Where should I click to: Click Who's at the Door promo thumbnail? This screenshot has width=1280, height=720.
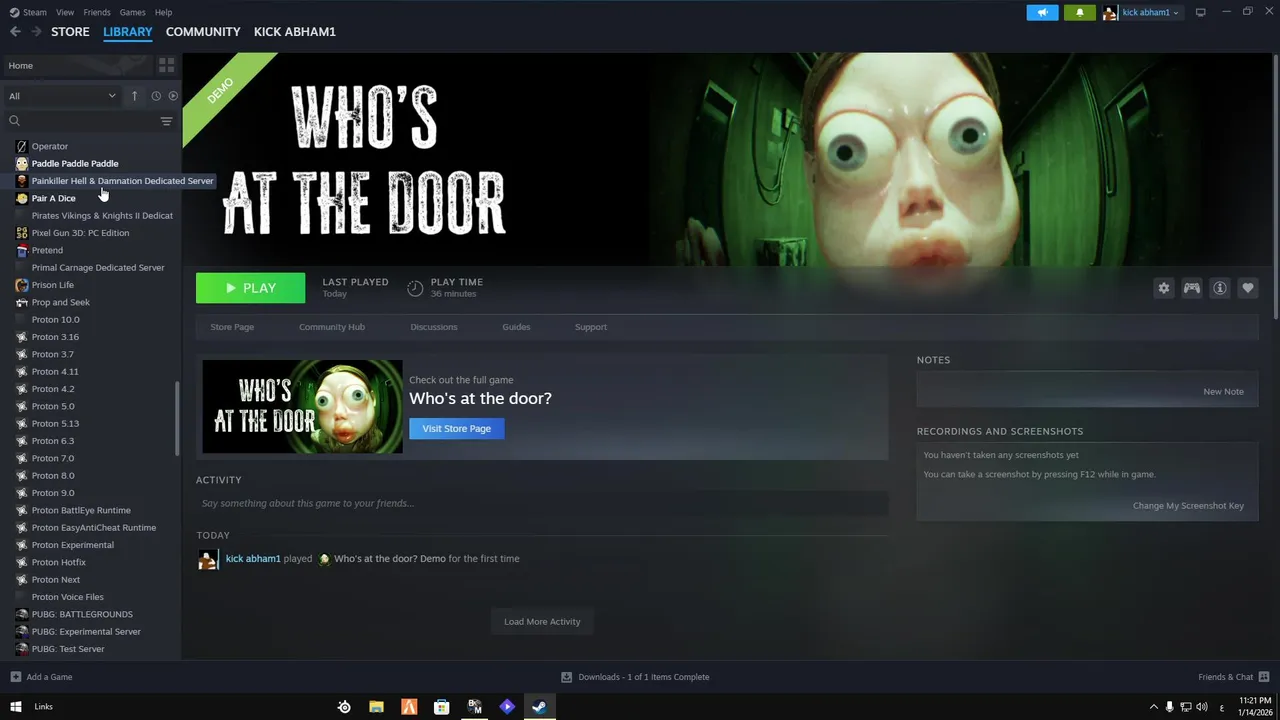[302, 407]
